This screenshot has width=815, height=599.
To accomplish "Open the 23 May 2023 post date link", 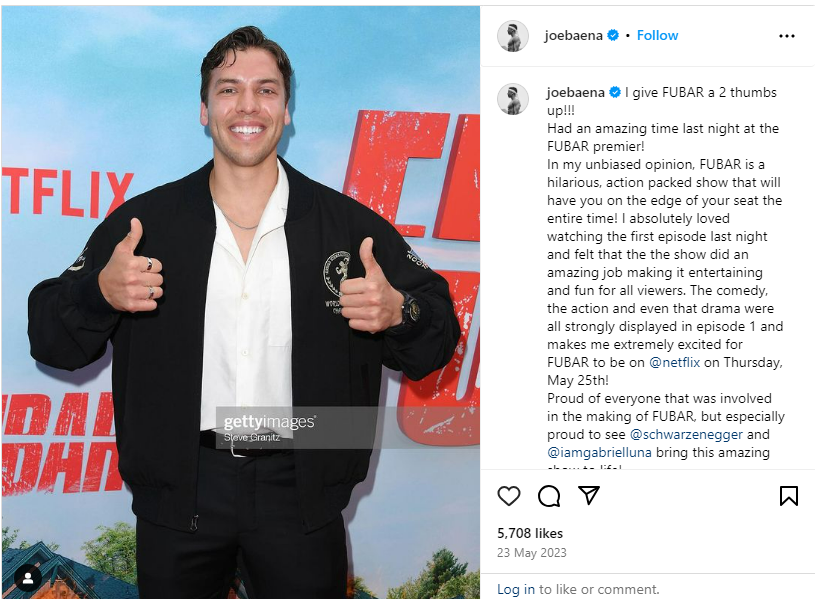I will [x=532, y=553].
